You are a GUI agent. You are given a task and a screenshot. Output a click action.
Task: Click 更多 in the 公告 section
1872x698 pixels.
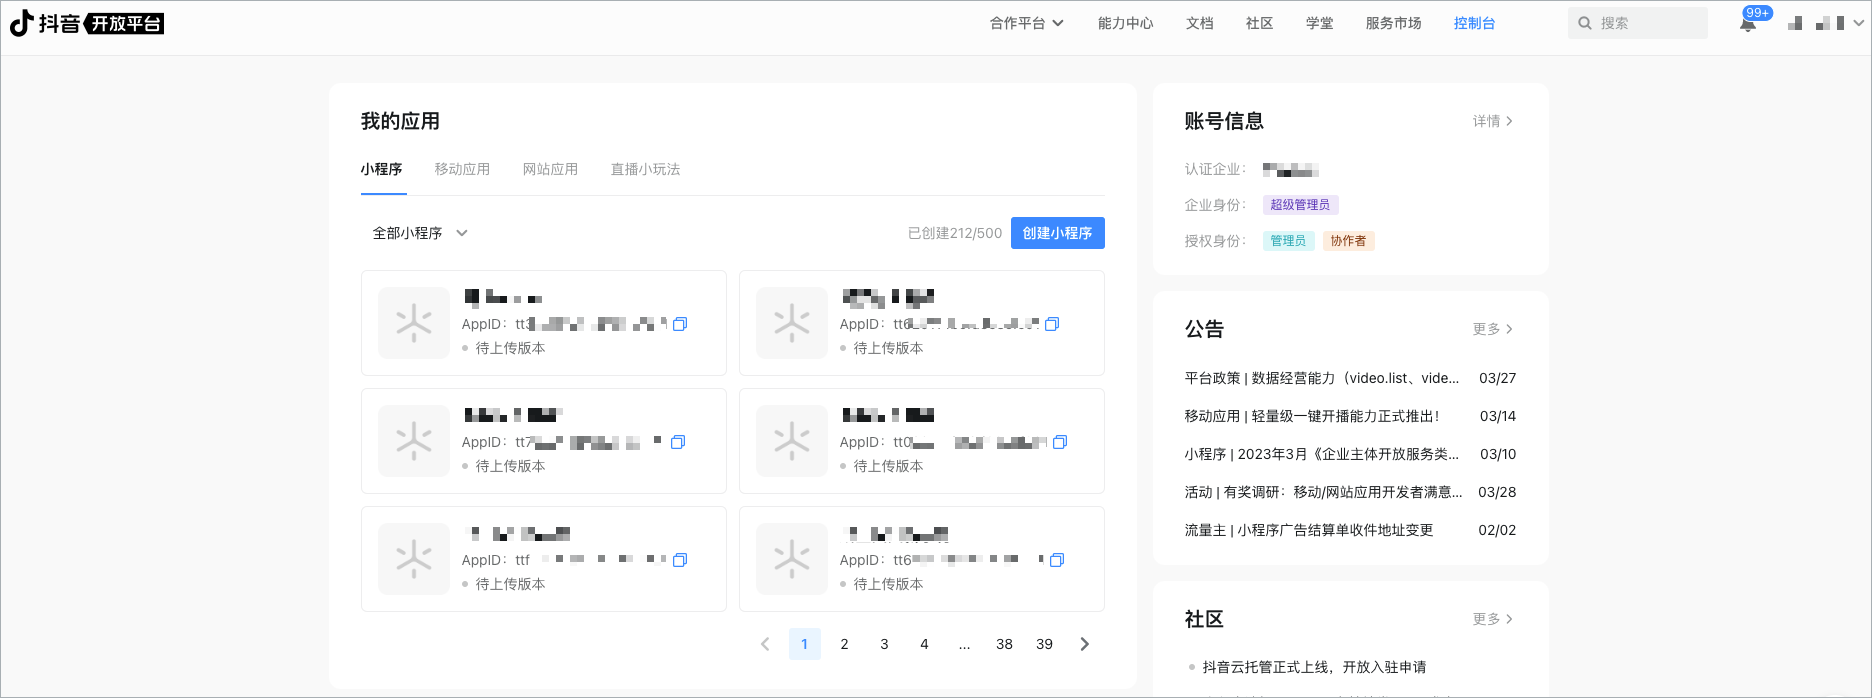click(x=1492, y=329)
